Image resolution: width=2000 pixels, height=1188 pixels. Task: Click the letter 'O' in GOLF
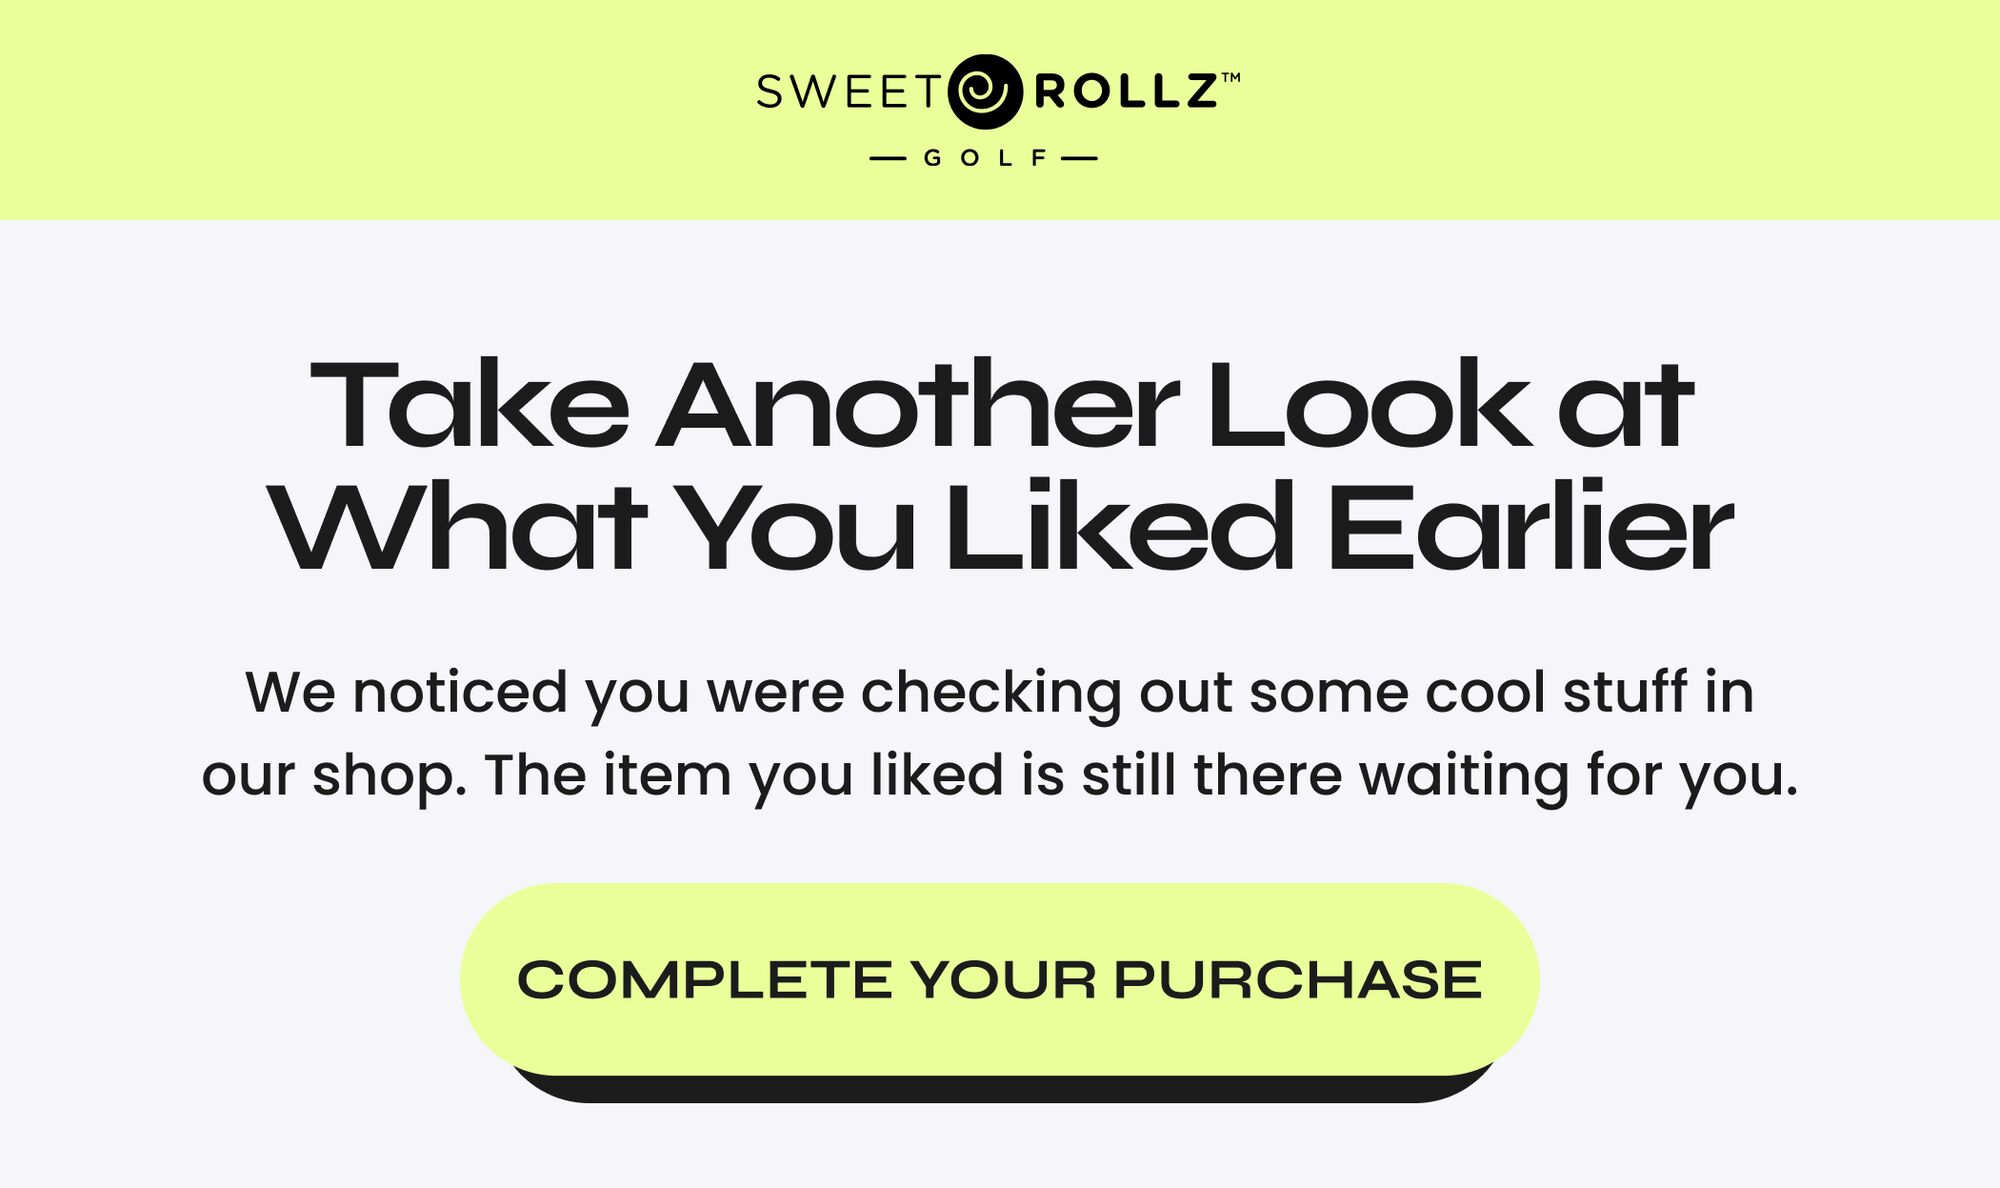pos(970,158)
